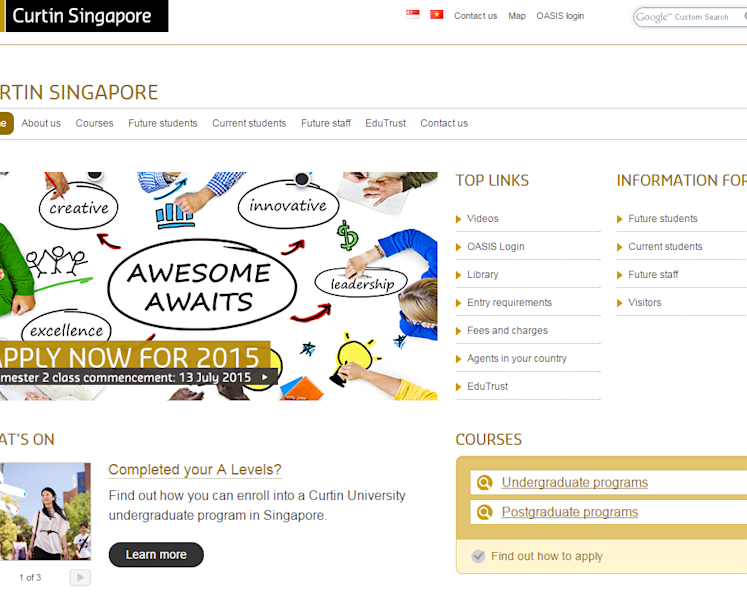Open the Future students menu item
Viewport: 747px width, 598px height.
162,123
